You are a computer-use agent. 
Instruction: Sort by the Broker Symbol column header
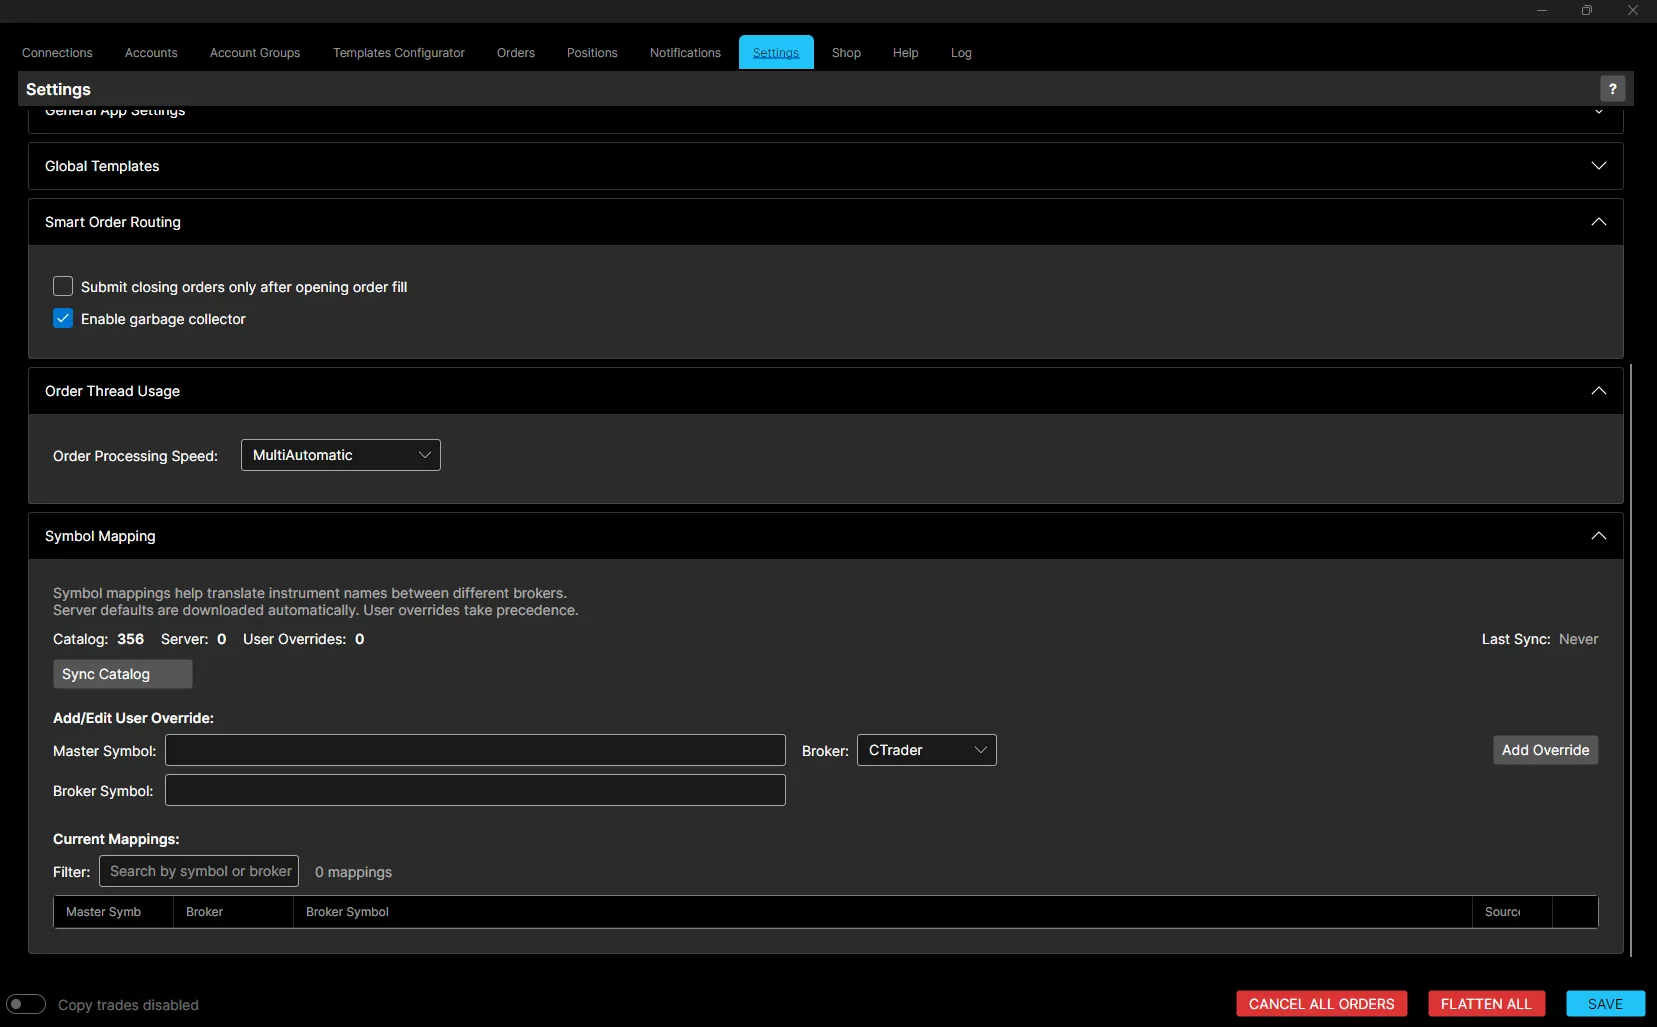tap(882, 912)
